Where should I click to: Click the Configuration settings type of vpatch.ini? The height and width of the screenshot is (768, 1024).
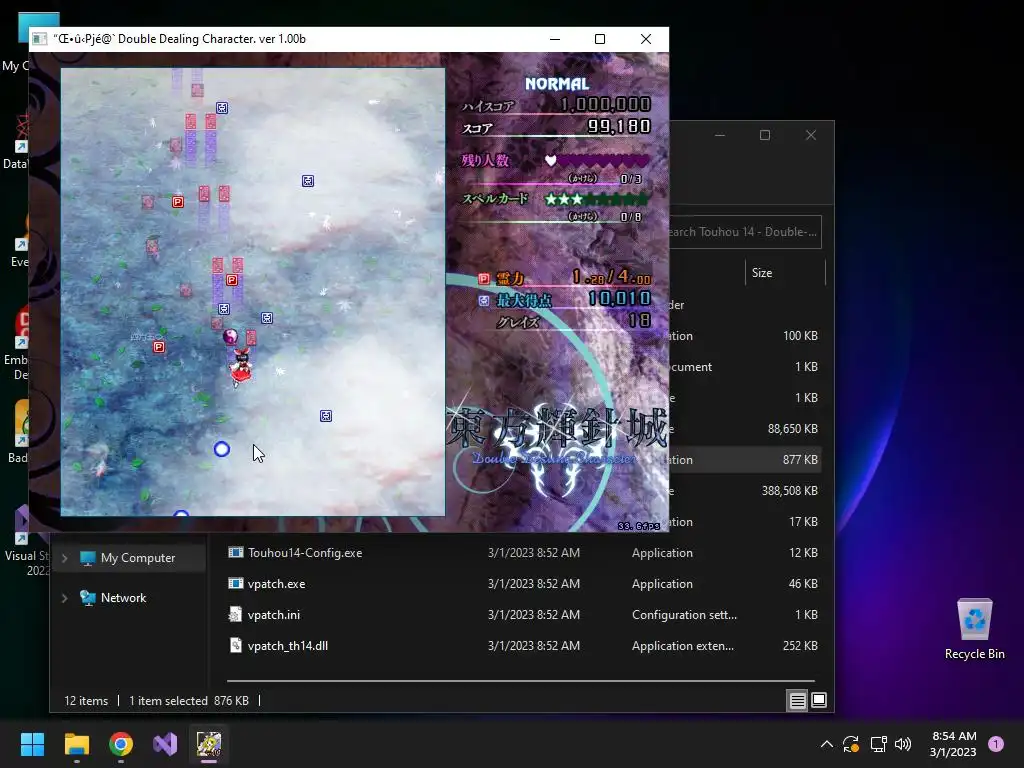coord(684,615)
